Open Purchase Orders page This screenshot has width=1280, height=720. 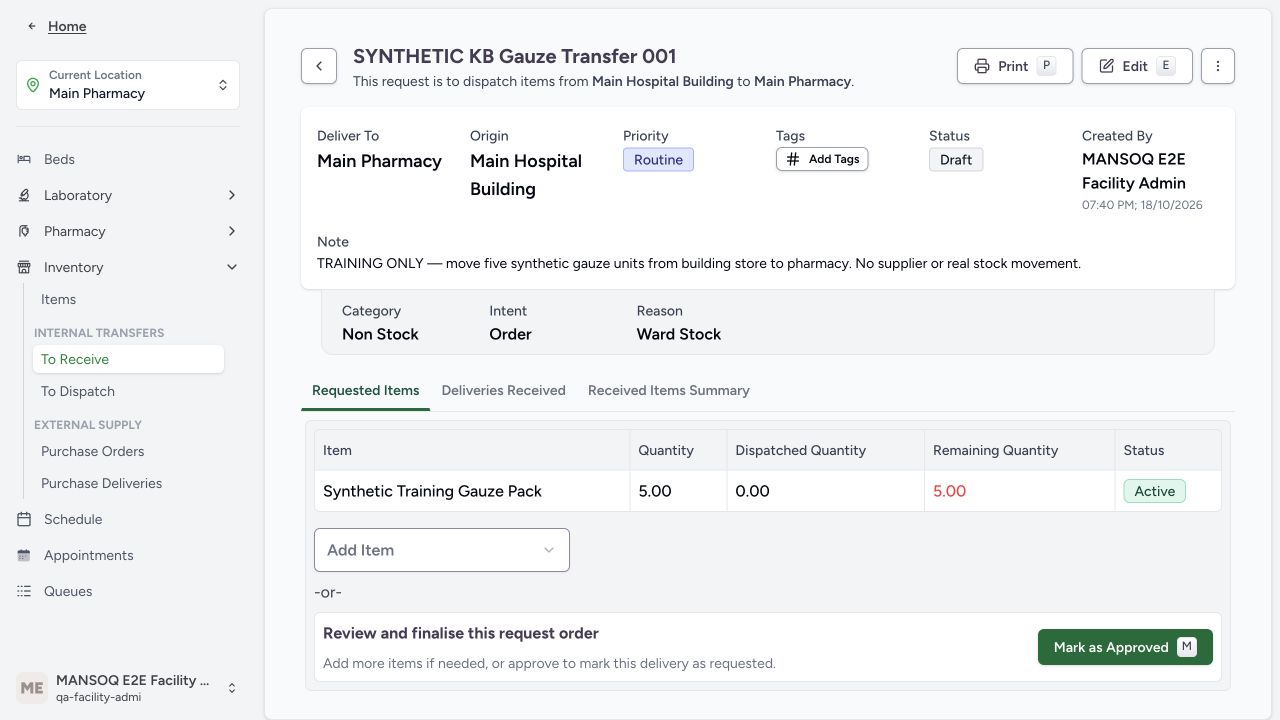pyautogui.click(x=128, y=451)
